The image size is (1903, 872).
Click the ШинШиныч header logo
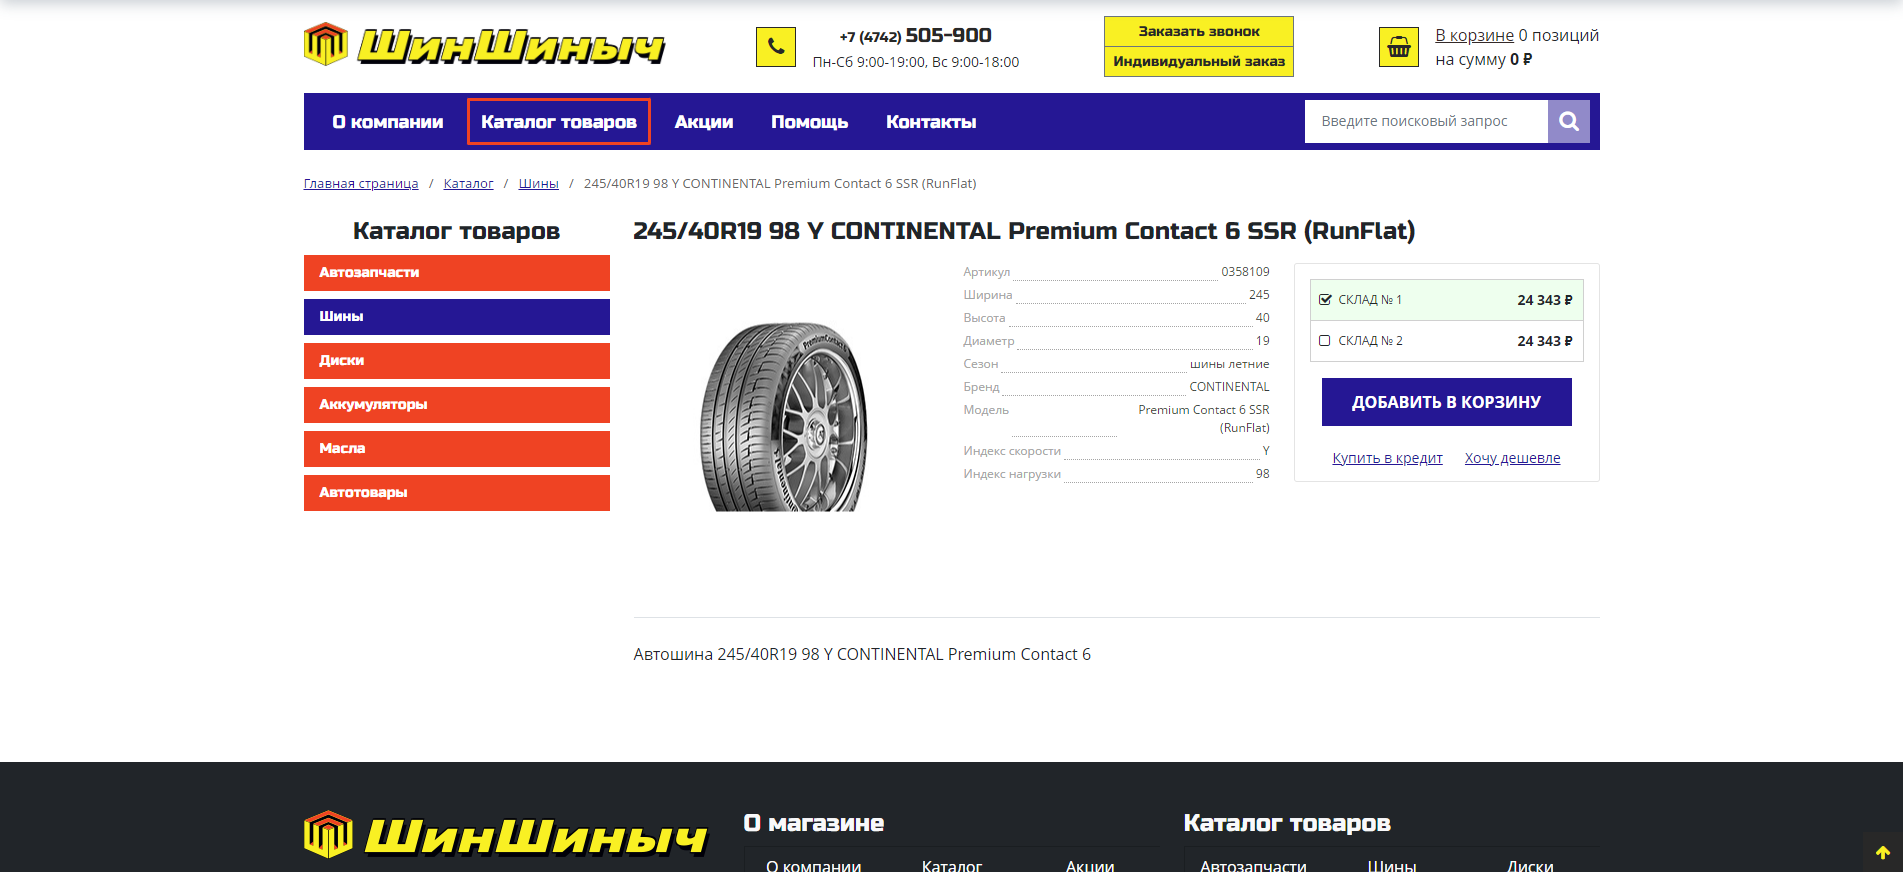pos(485,45)
